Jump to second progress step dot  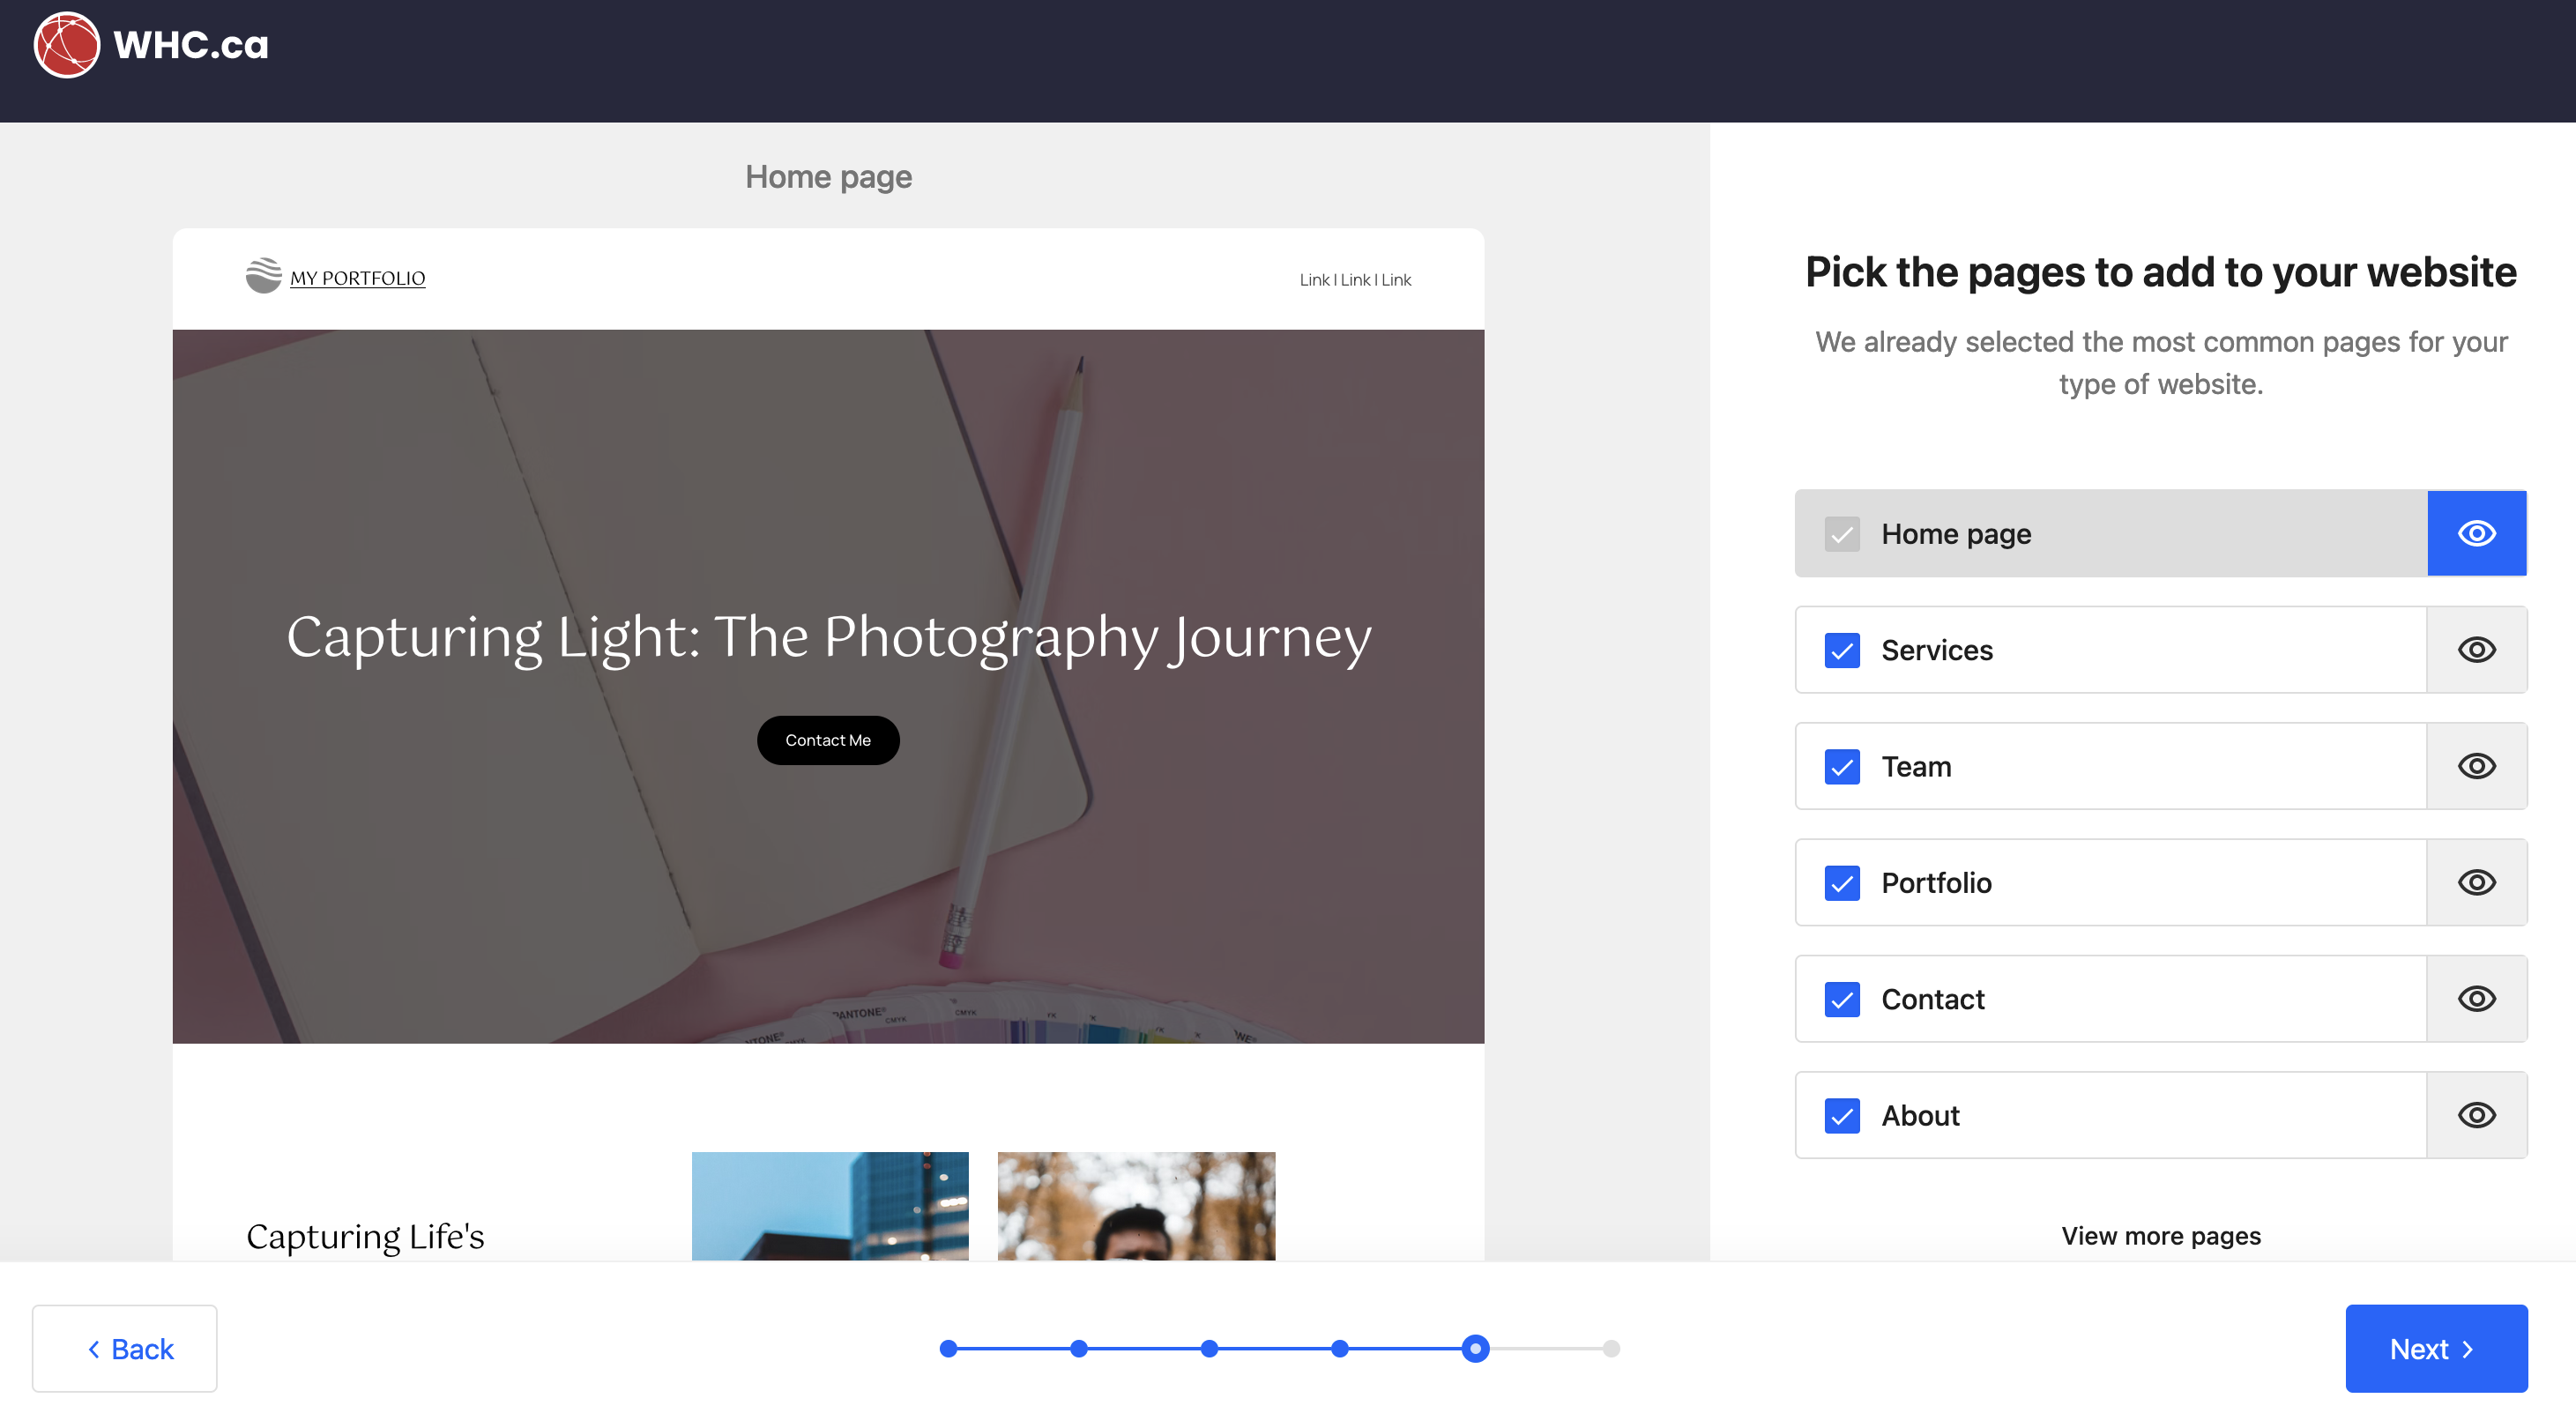coord(1078,1349)
